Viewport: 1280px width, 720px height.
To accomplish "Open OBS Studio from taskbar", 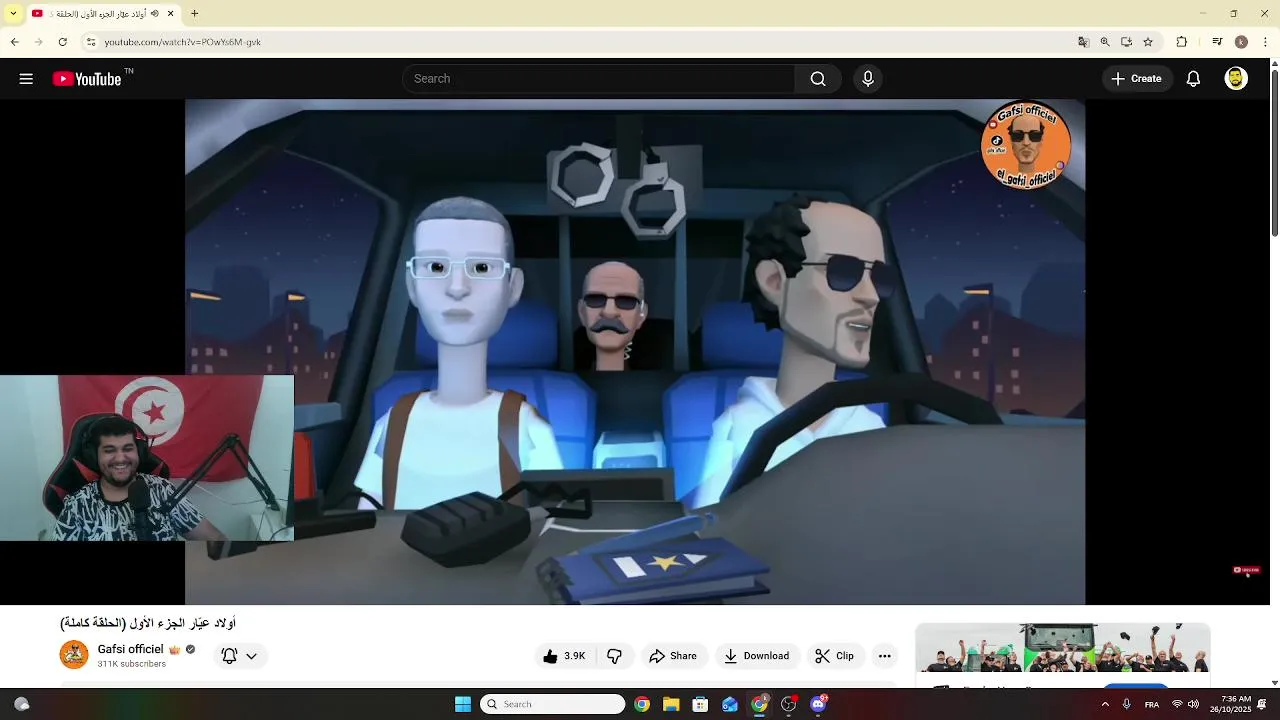I will [789, 704].
